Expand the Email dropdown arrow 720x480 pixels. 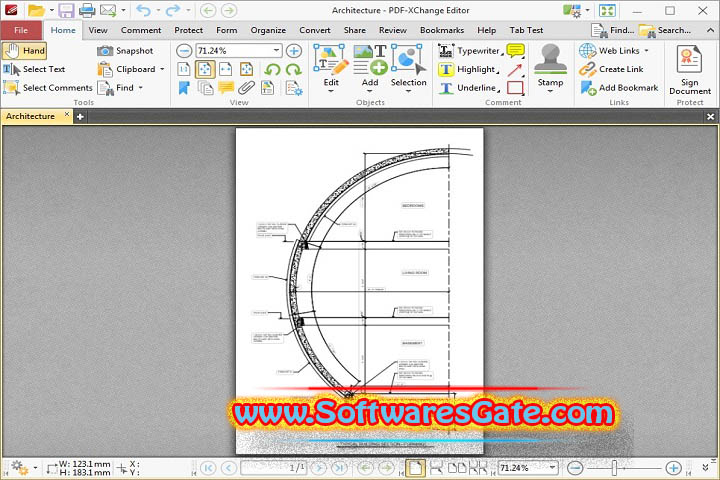point(123,10)
